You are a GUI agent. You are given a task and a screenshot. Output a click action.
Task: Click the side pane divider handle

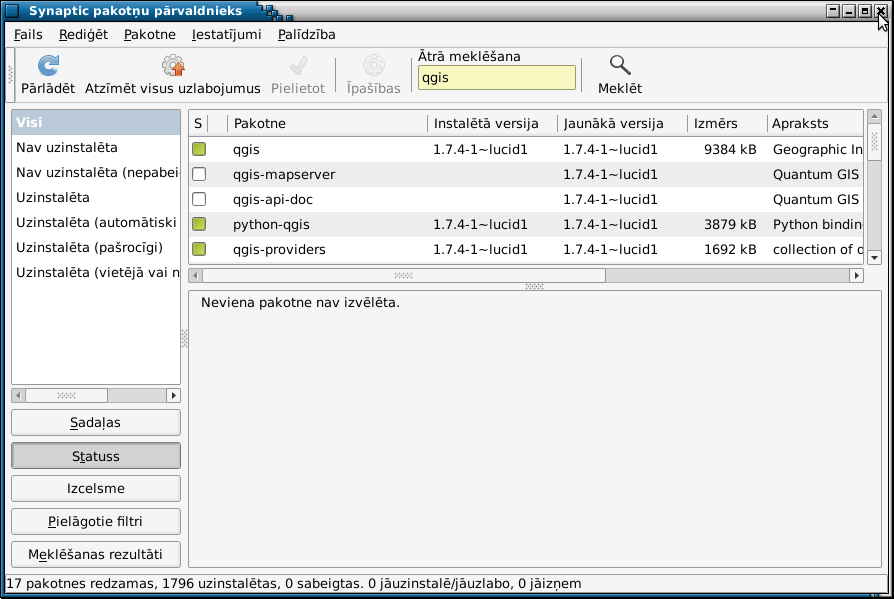coord(184,339)
